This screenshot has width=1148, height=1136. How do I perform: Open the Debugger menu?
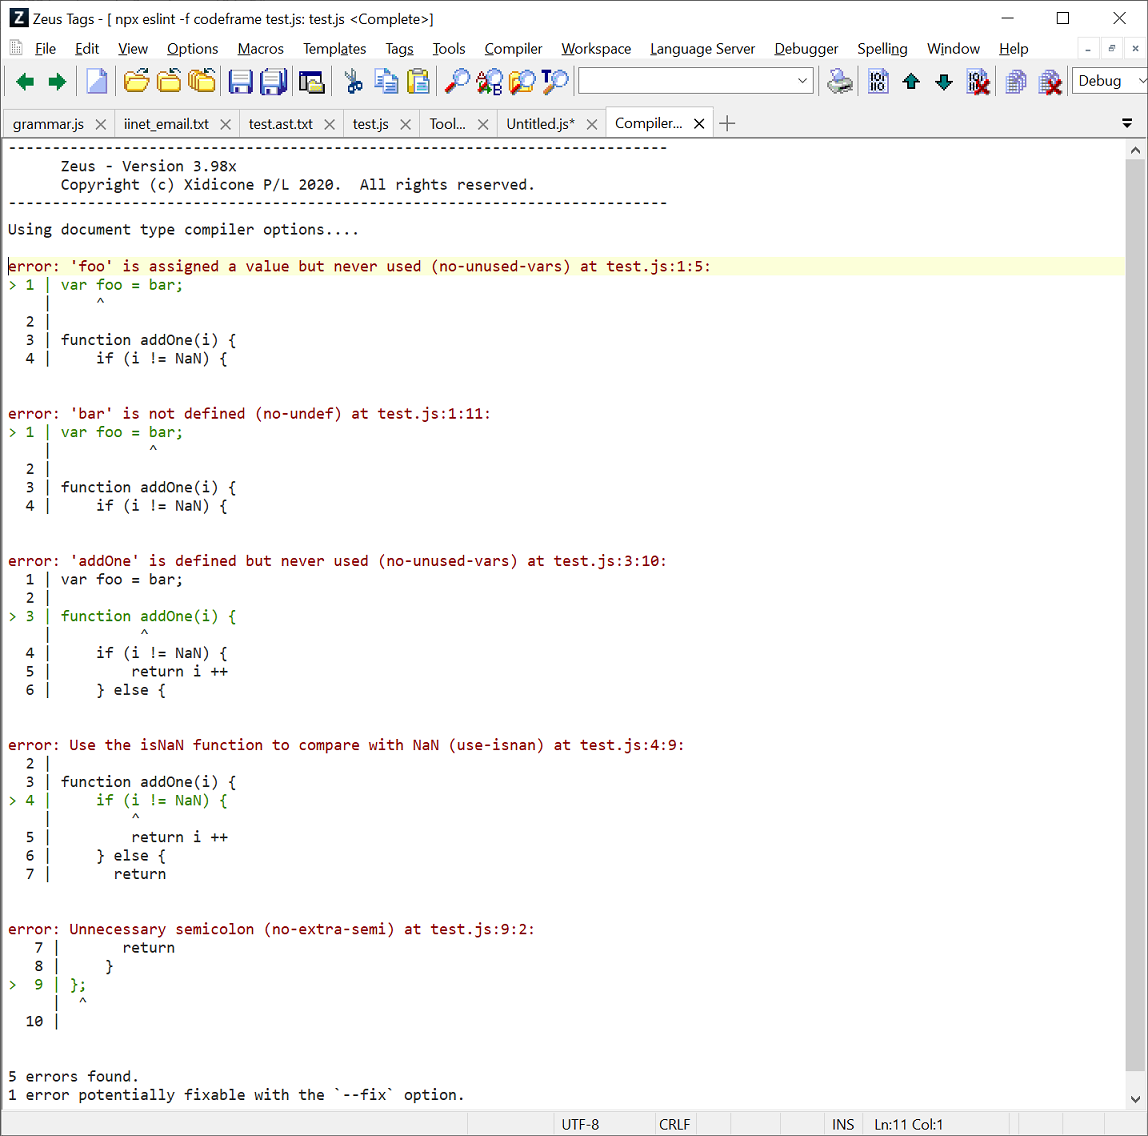tap(806, 48)
